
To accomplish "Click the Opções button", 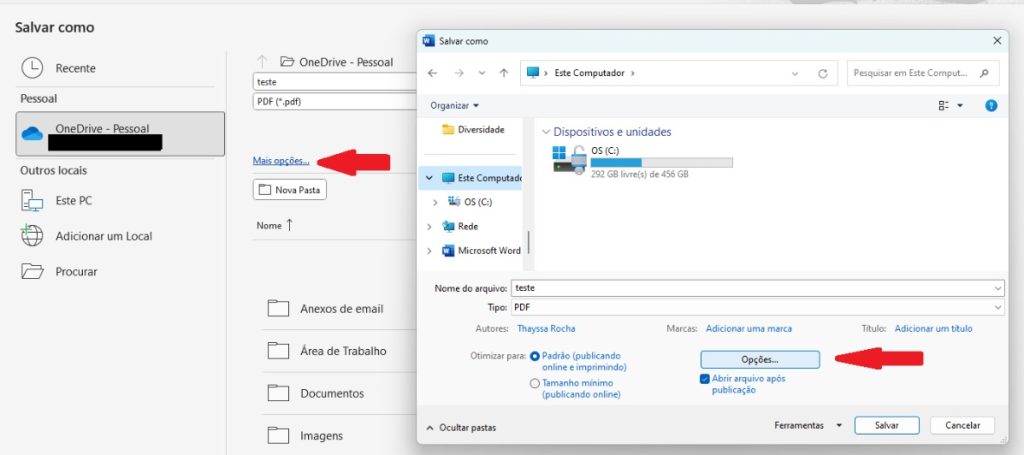I will [760, 358].
